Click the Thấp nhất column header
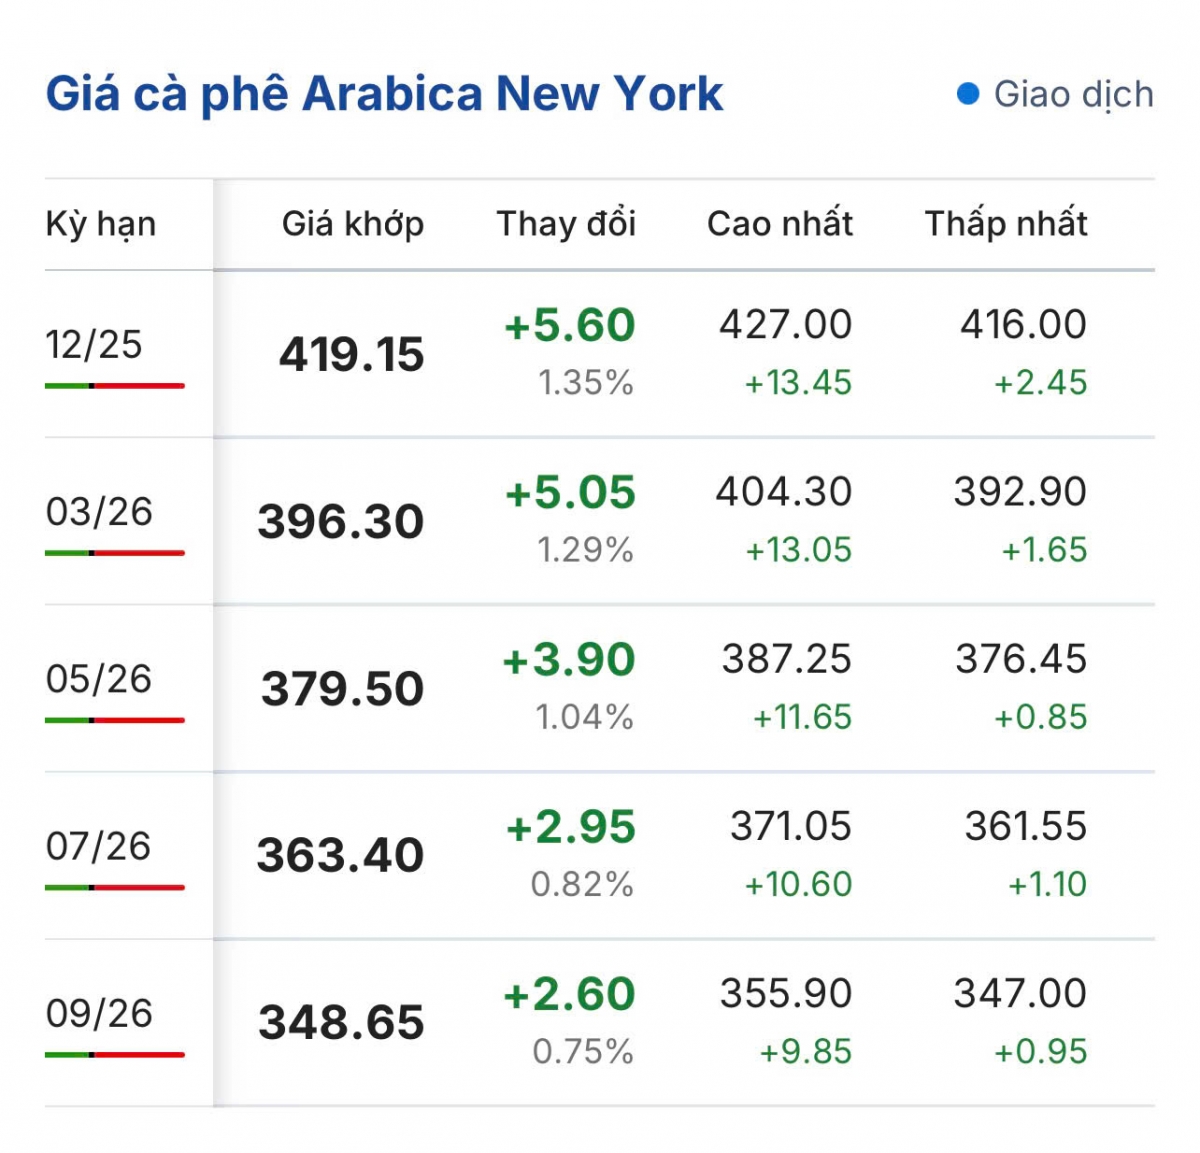Viewport: 1200px width, 1153px height. coord(1005,224)
